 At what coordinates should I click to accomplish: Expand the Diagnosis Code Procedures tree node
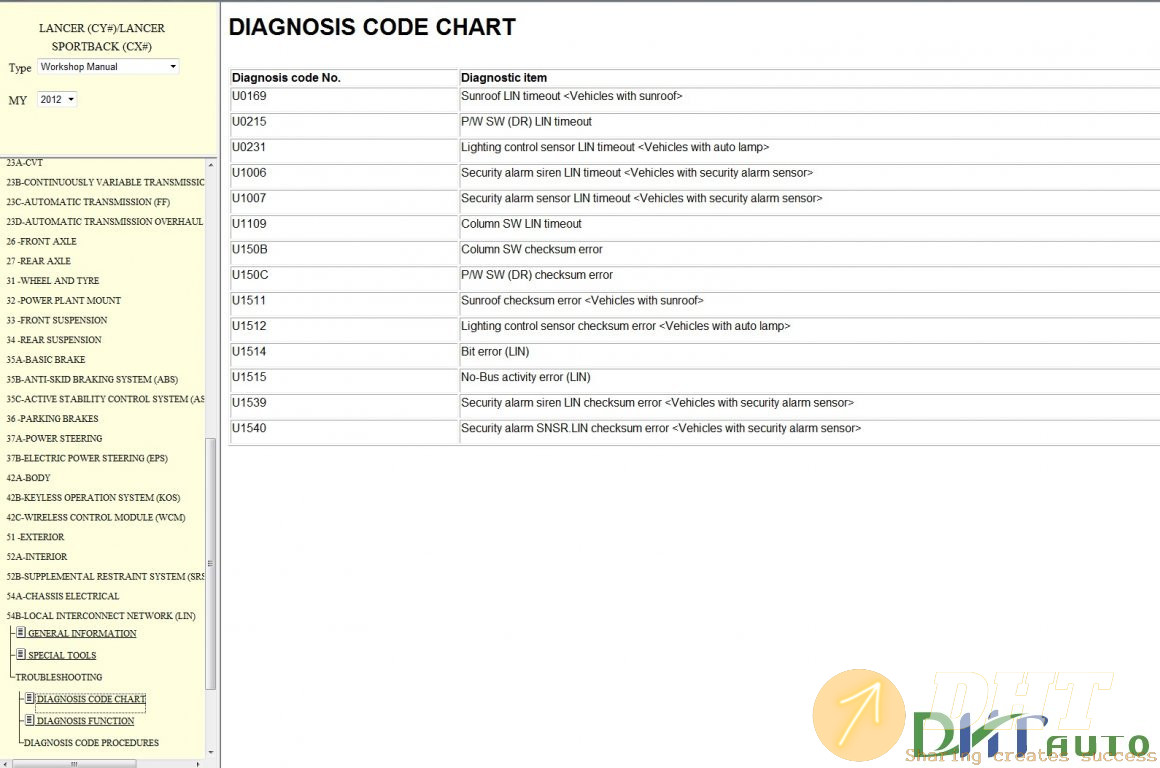point(90,743)
